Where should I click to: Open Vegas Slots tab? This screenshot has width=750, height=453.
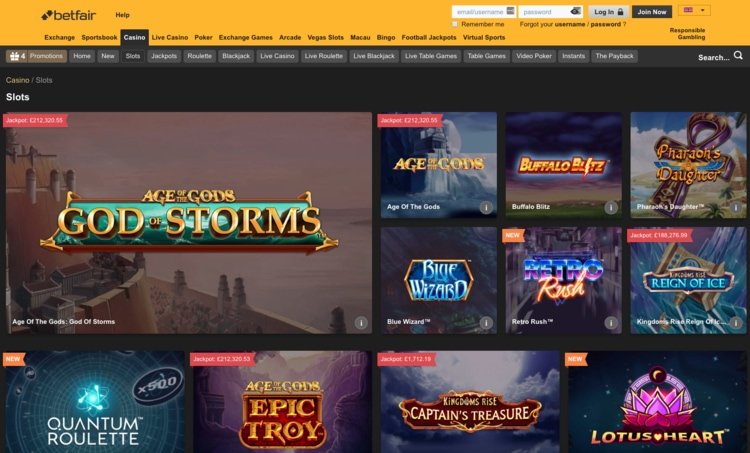(325, 37)
